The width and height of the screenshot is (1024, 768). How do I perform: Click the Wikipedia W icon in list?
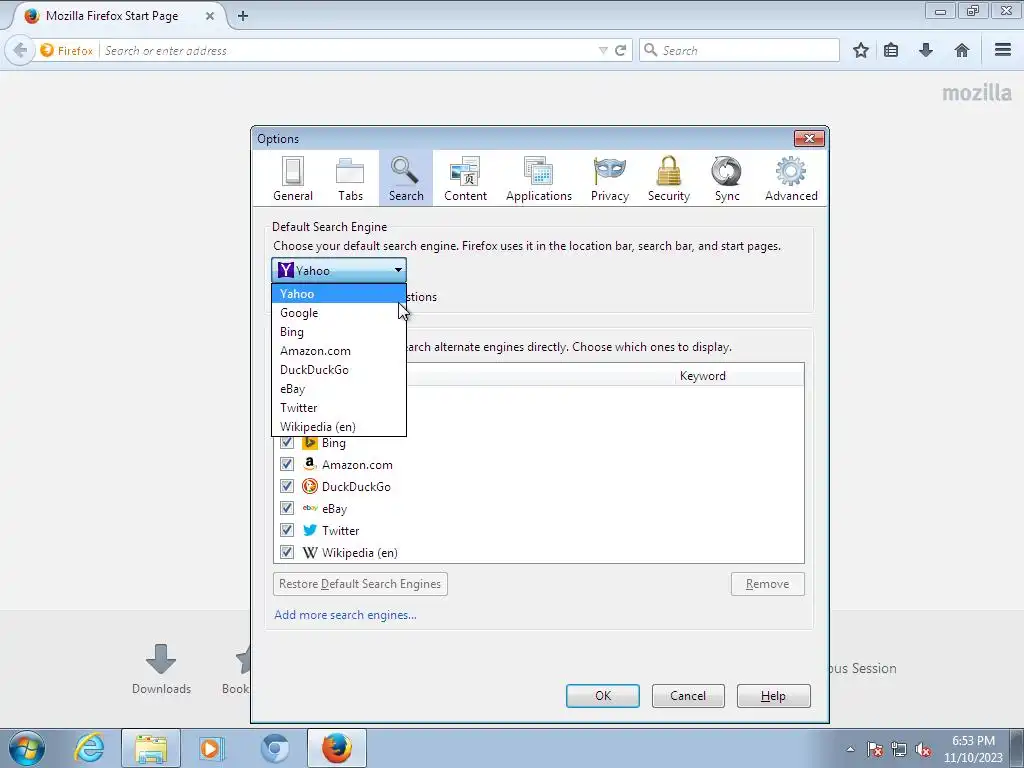310,552
